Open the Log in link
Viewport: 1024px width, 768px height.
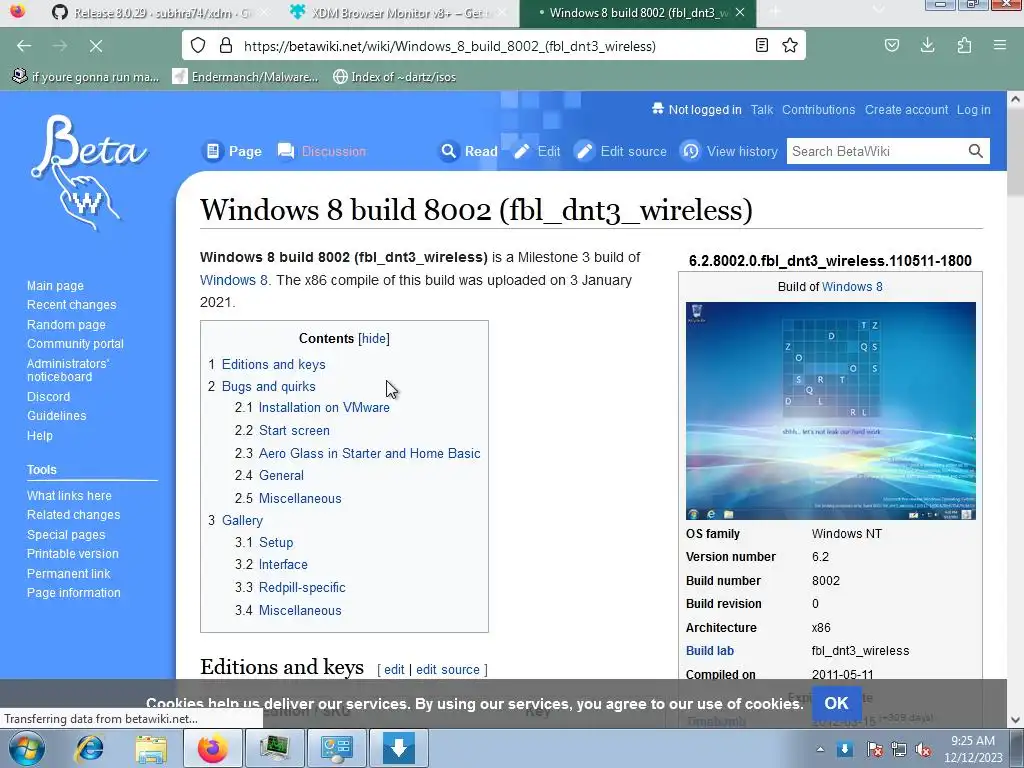coord(973,110)
